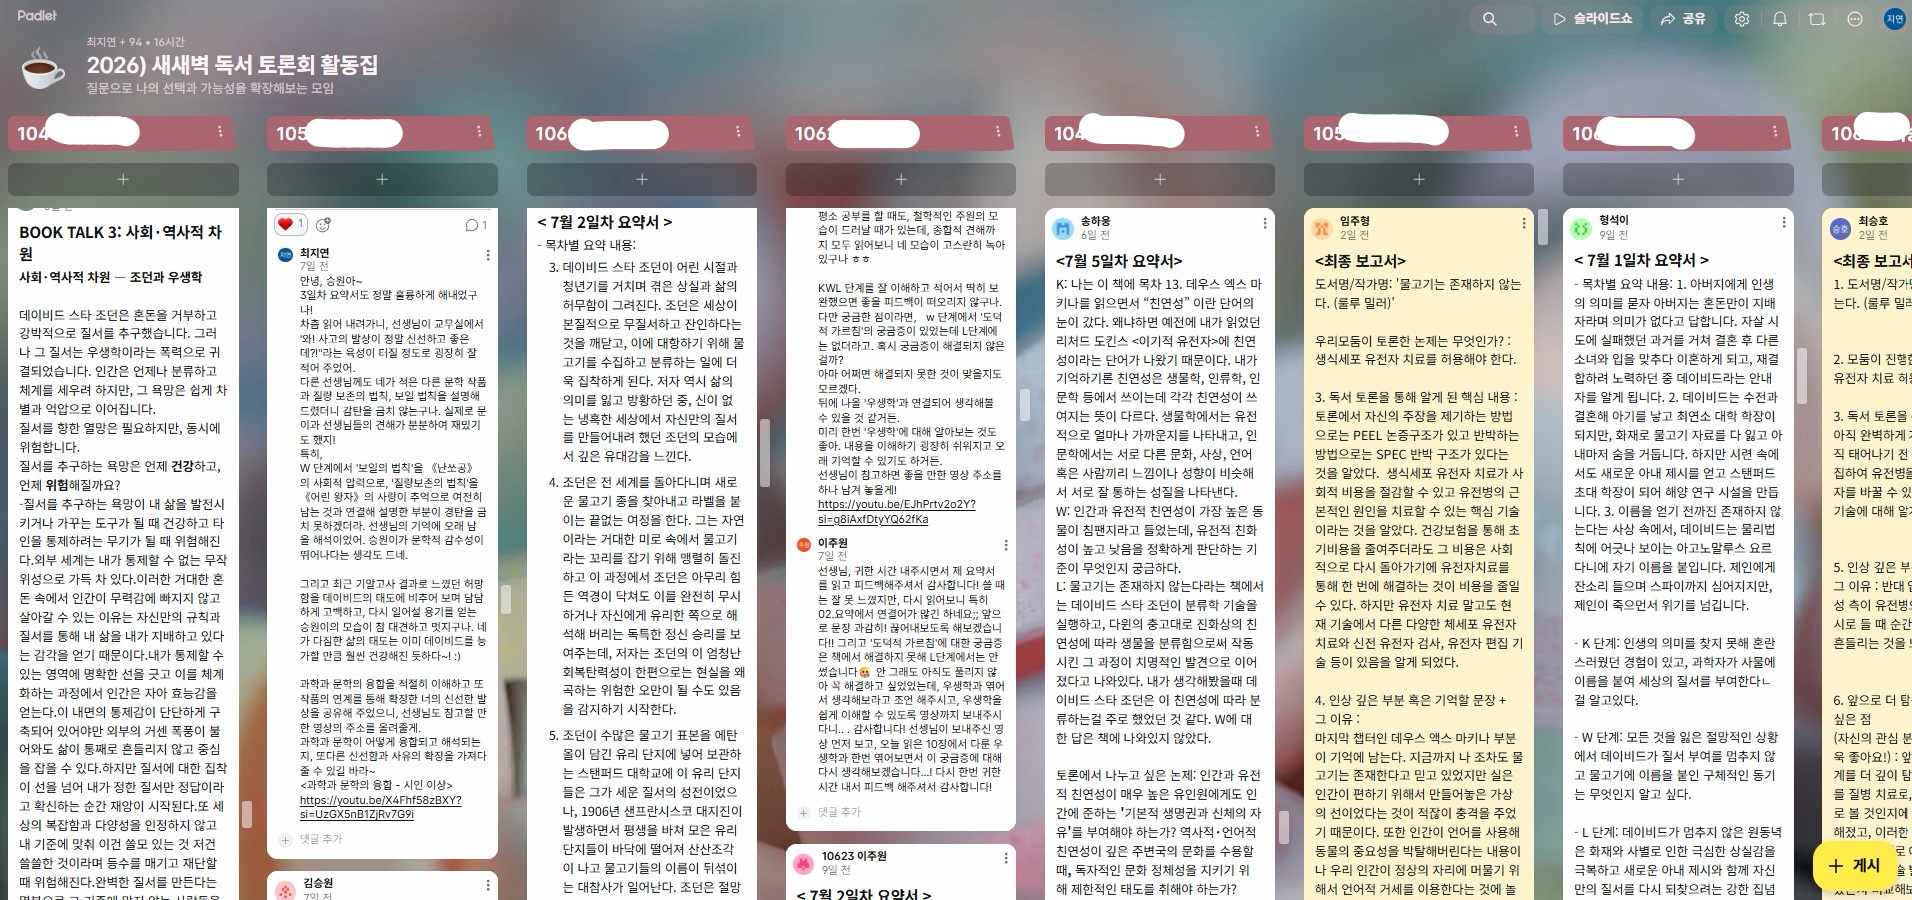Open board settings gear icon
The image size is (1912, 900).
[1742, 19]
